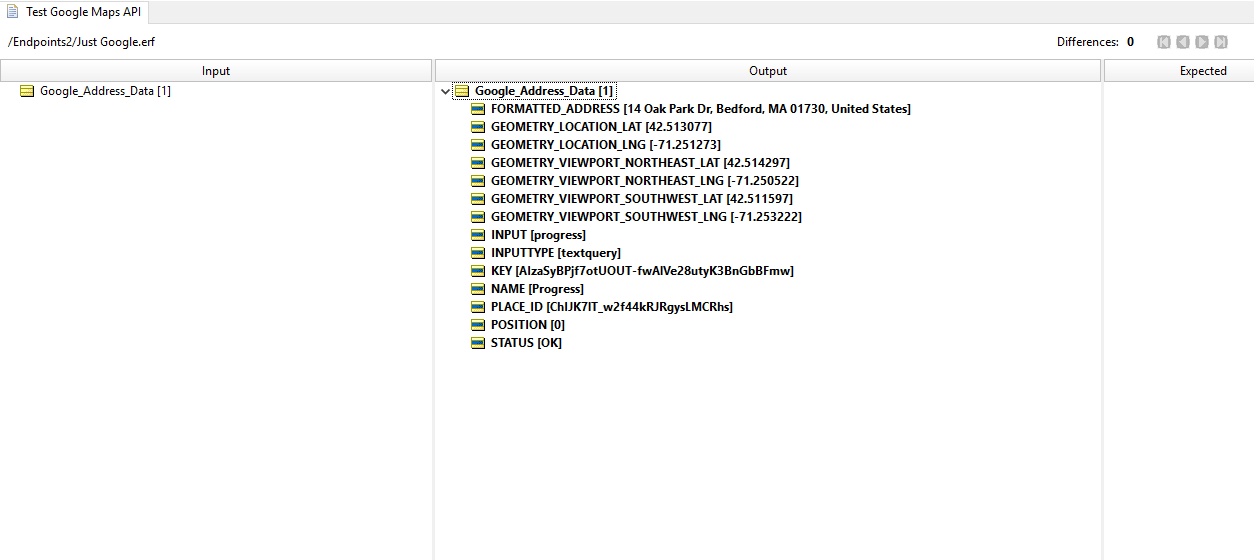The height and width of the screenshot is (560, 1254).
Task: Click the Input Google_Address_Data table icon
Action: [27, 91]
